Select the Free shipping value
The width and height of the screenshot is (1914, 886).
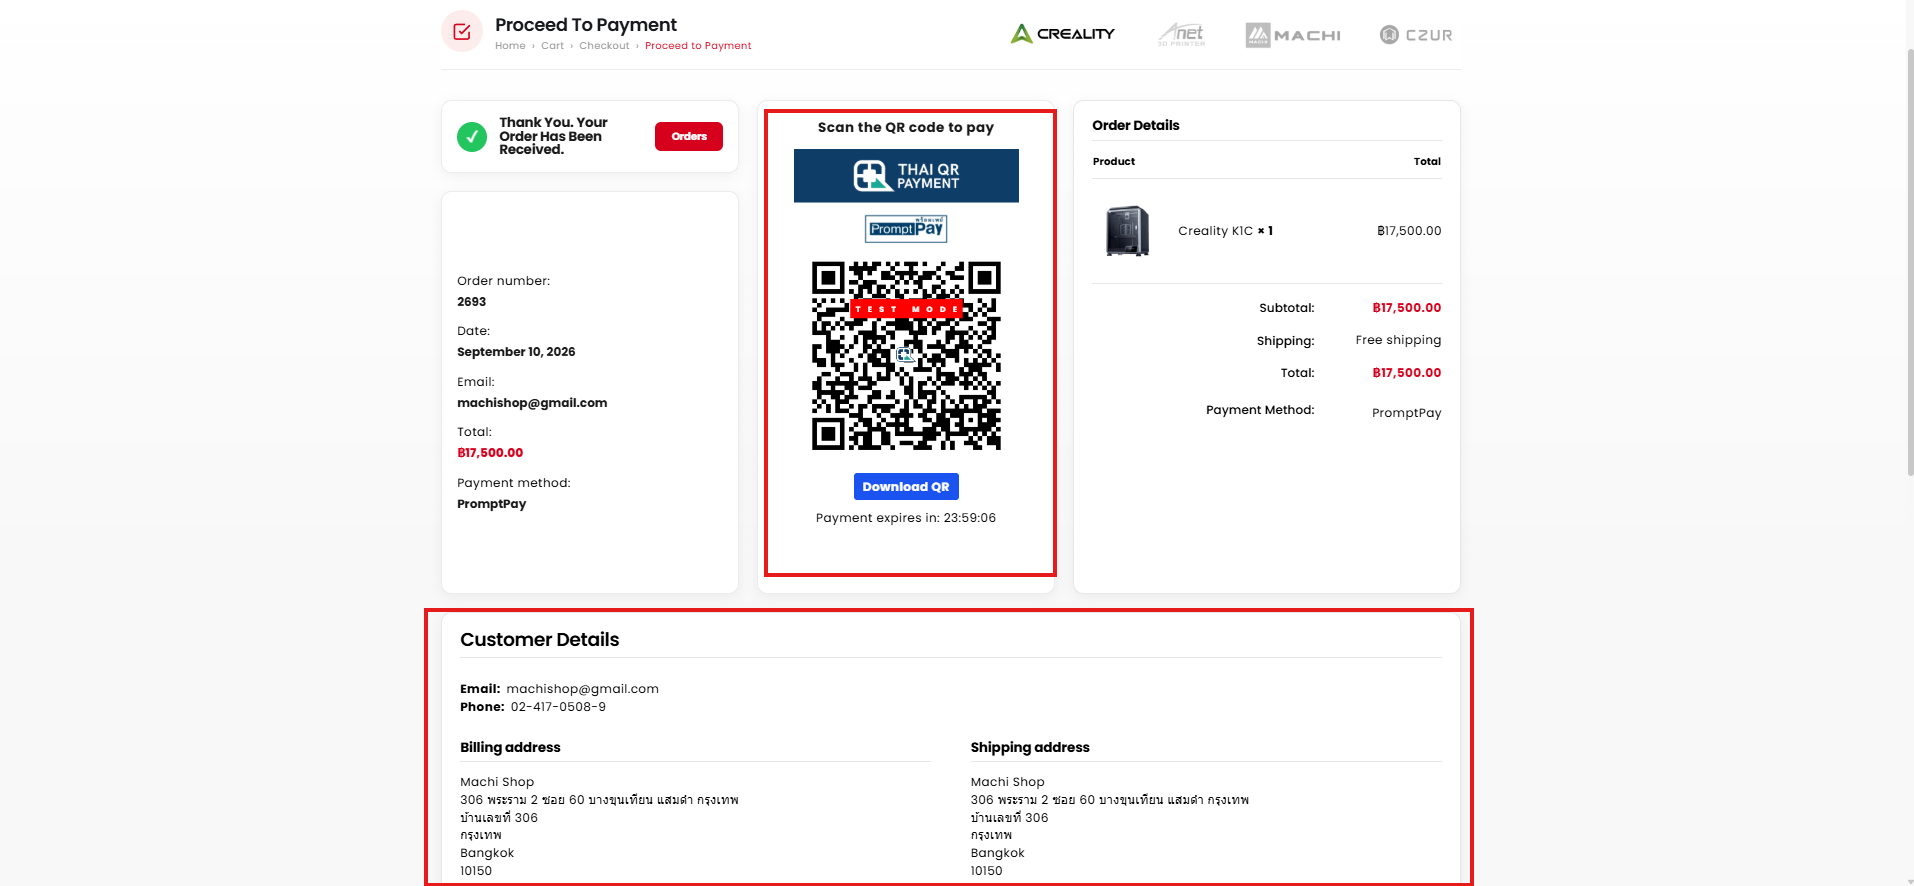[x=1399, y=340]
